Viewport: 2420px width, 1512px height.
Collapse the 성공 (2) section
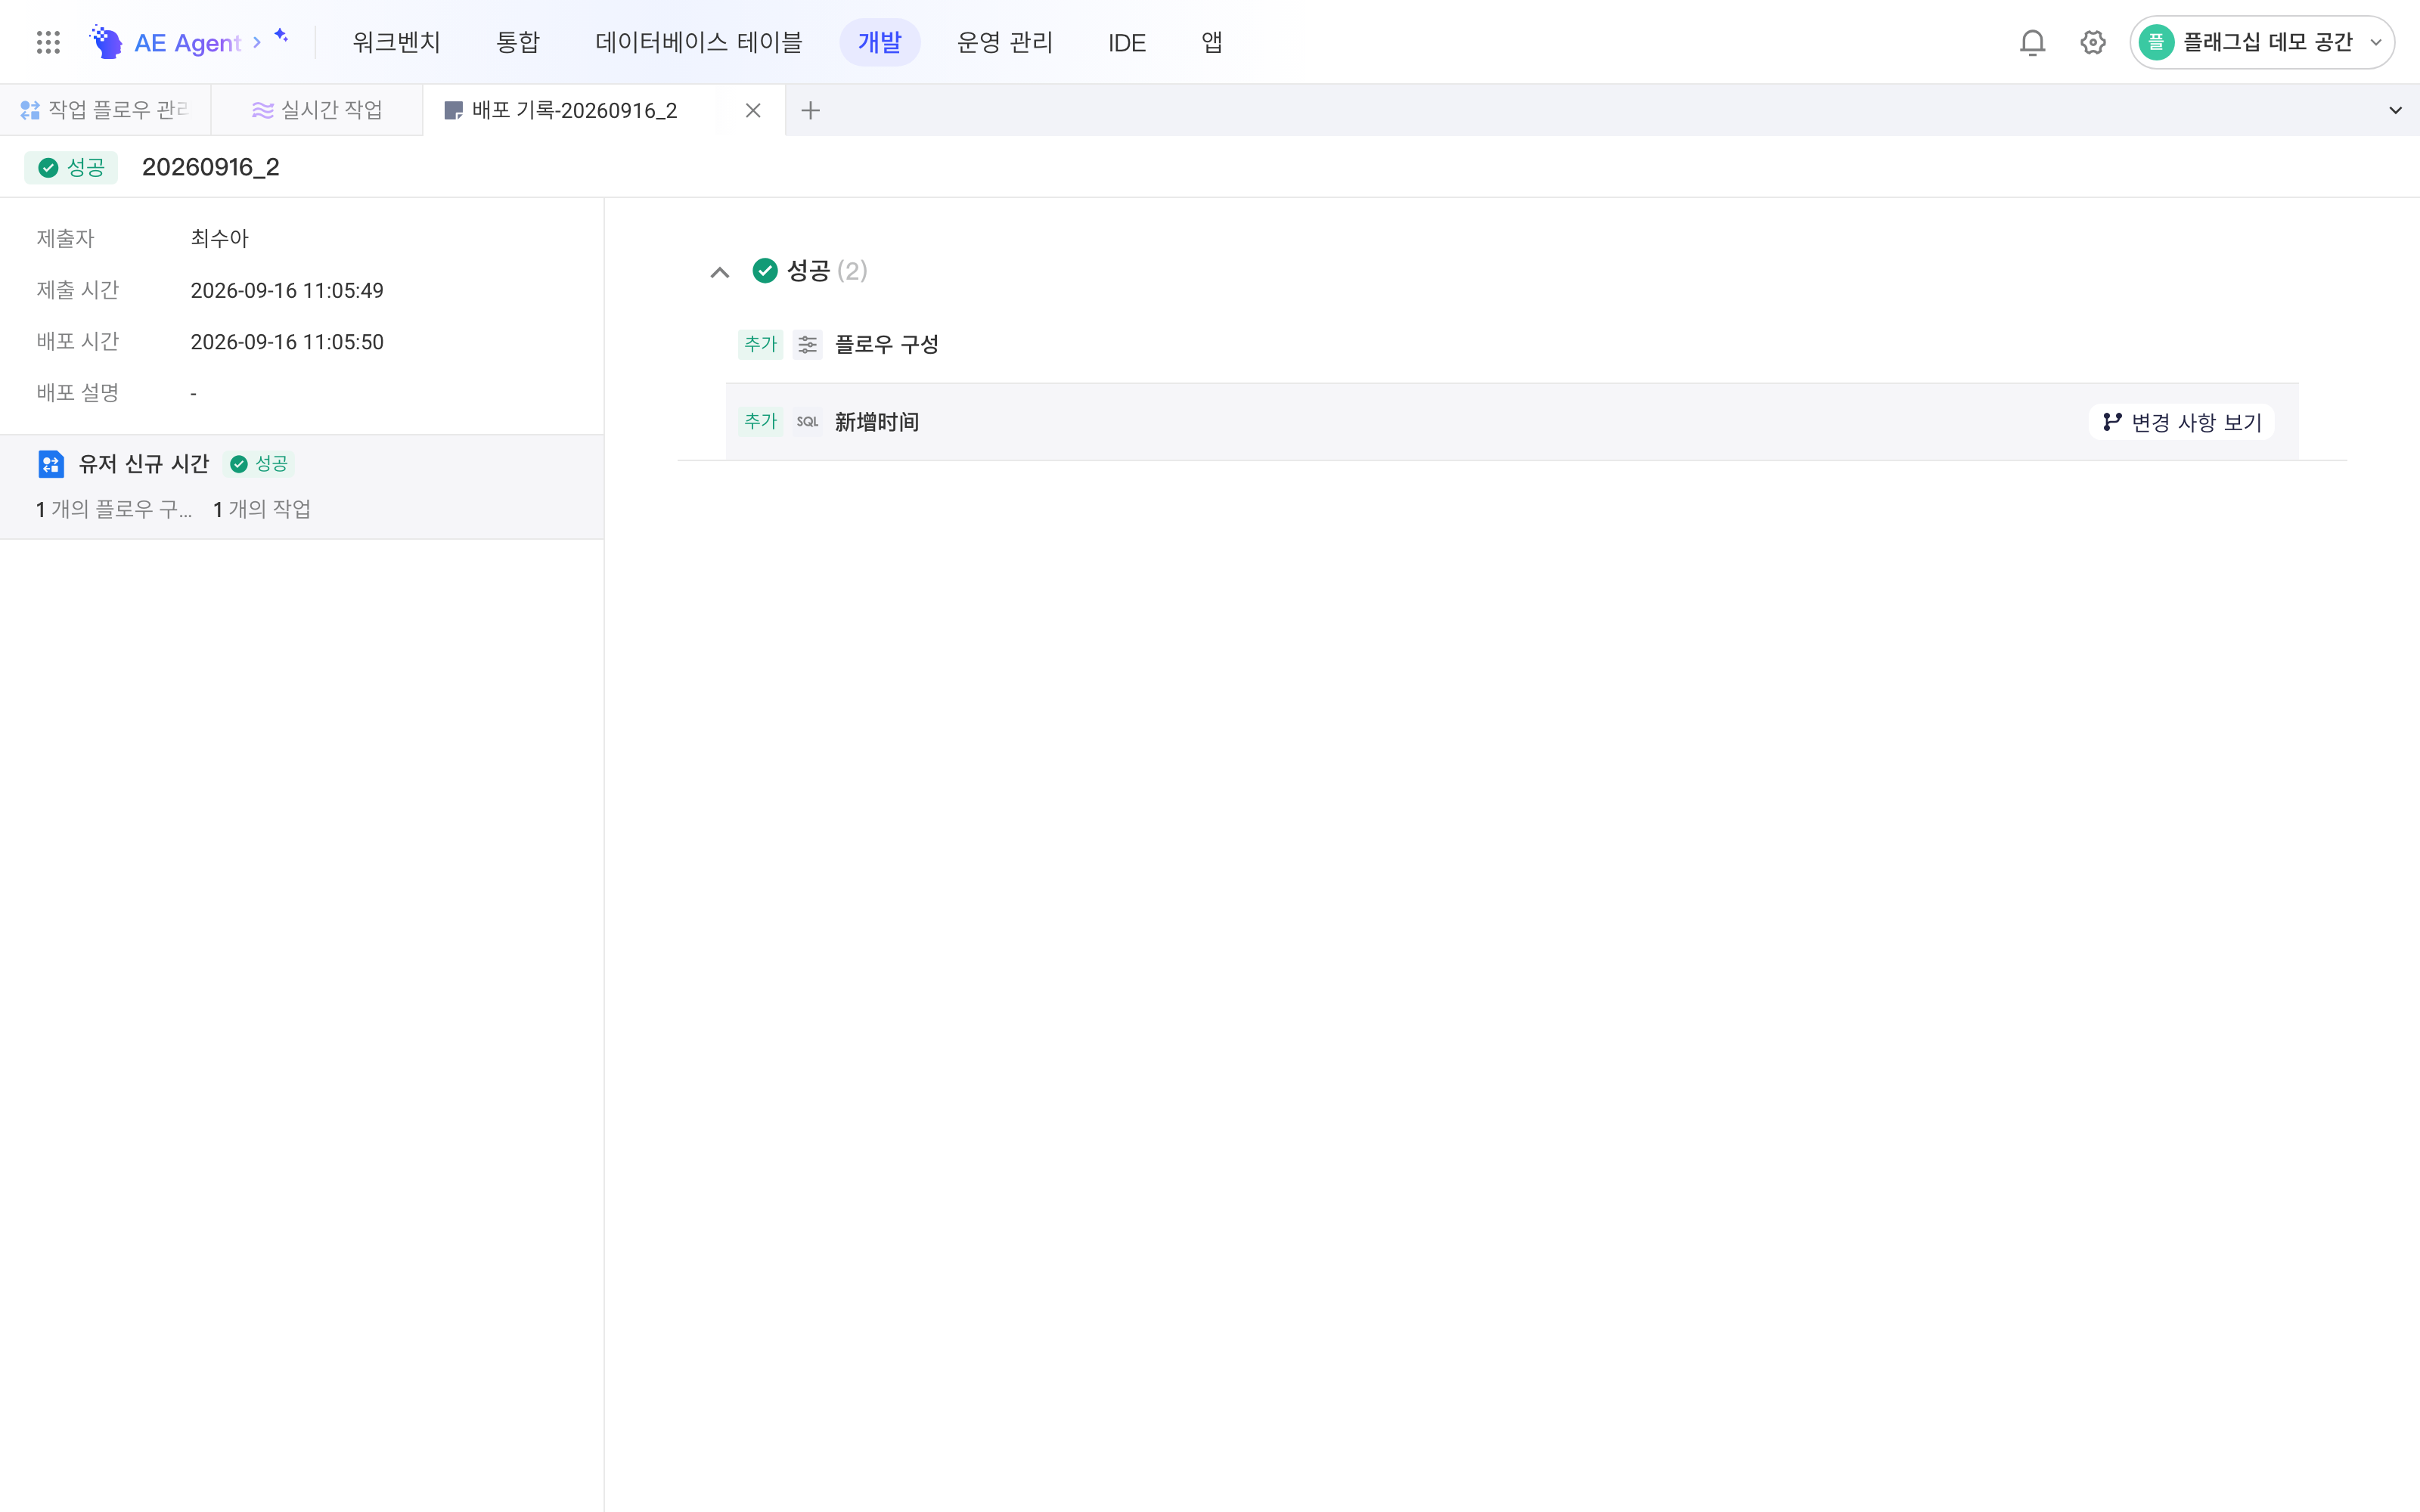pyautogui.click(x=720, y=272)
